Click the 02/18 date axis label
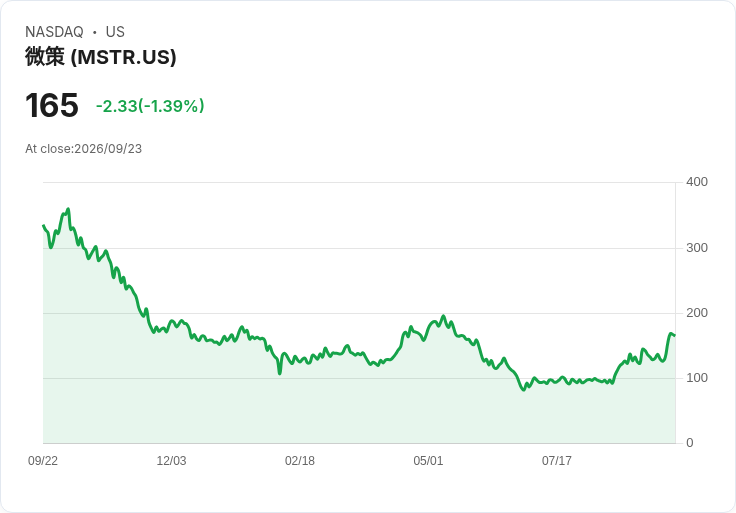736x513 pixels. point(300,460)
